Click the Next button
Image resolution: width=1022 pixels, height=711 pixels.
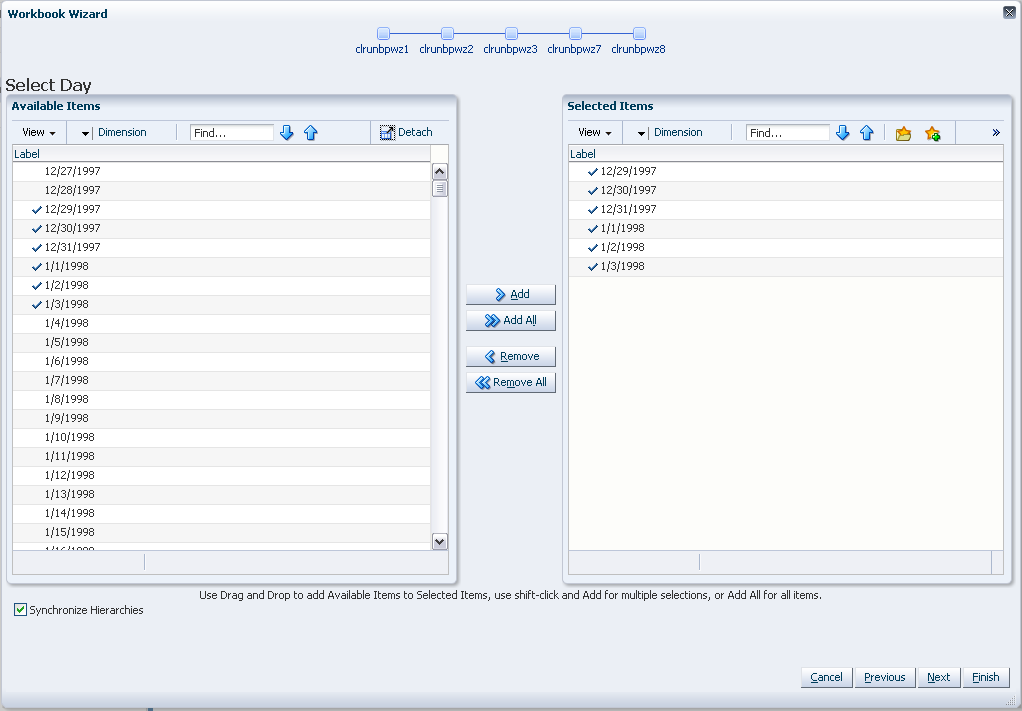(x=939, y=677)
